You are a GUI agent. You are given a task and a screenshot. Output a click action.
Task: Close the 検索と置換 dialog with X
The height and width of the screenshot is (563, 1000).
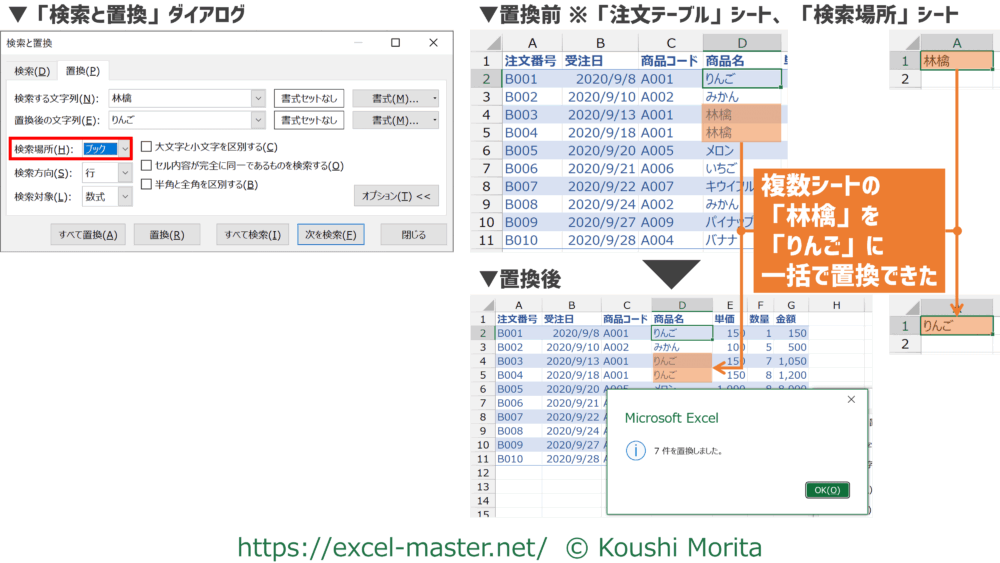pyautogui.click(x=433, y=43)
